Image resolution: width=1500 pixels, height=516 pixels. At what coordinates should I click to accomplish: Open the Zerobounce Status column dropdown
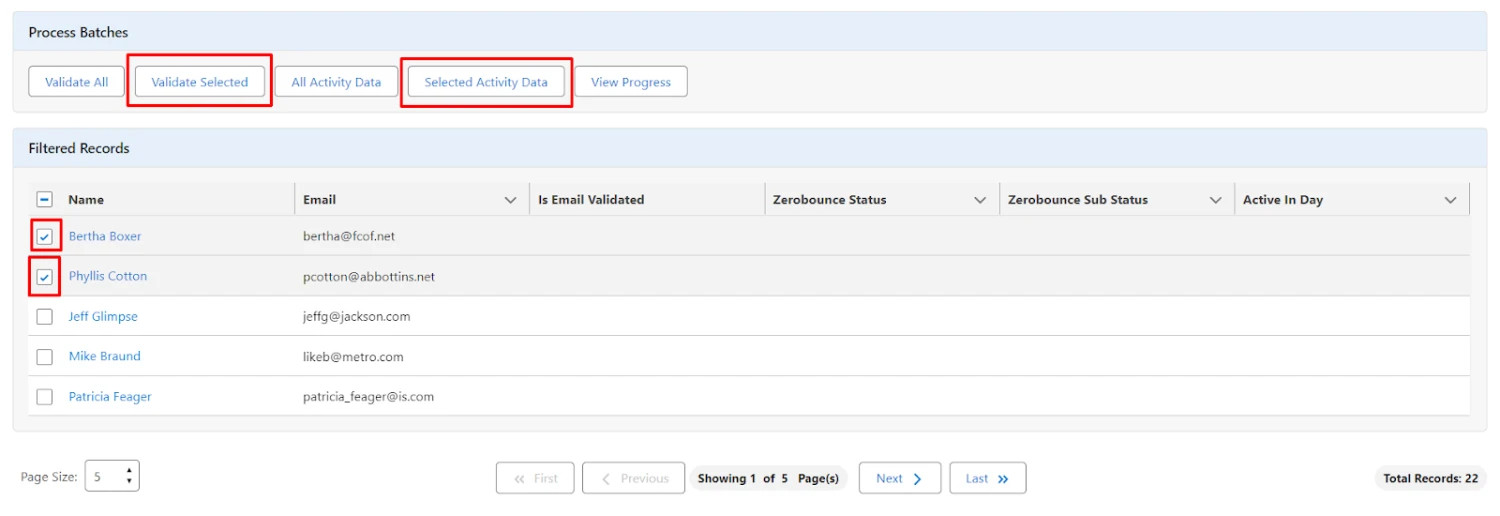click(x=980, y=200)
